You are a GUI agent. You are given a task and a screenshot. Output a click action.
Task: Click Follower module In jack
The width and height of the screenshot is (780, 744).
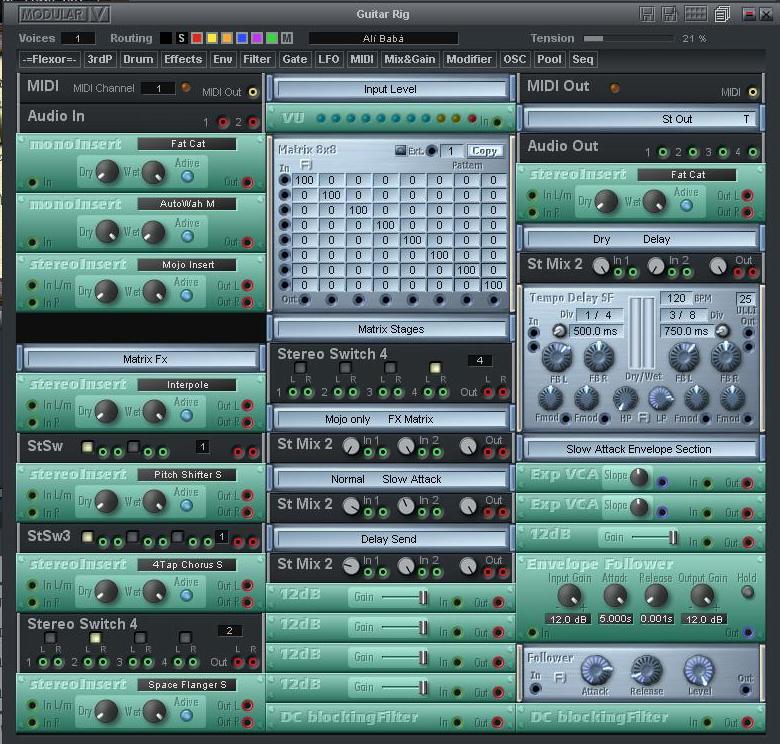coord(535,689)
